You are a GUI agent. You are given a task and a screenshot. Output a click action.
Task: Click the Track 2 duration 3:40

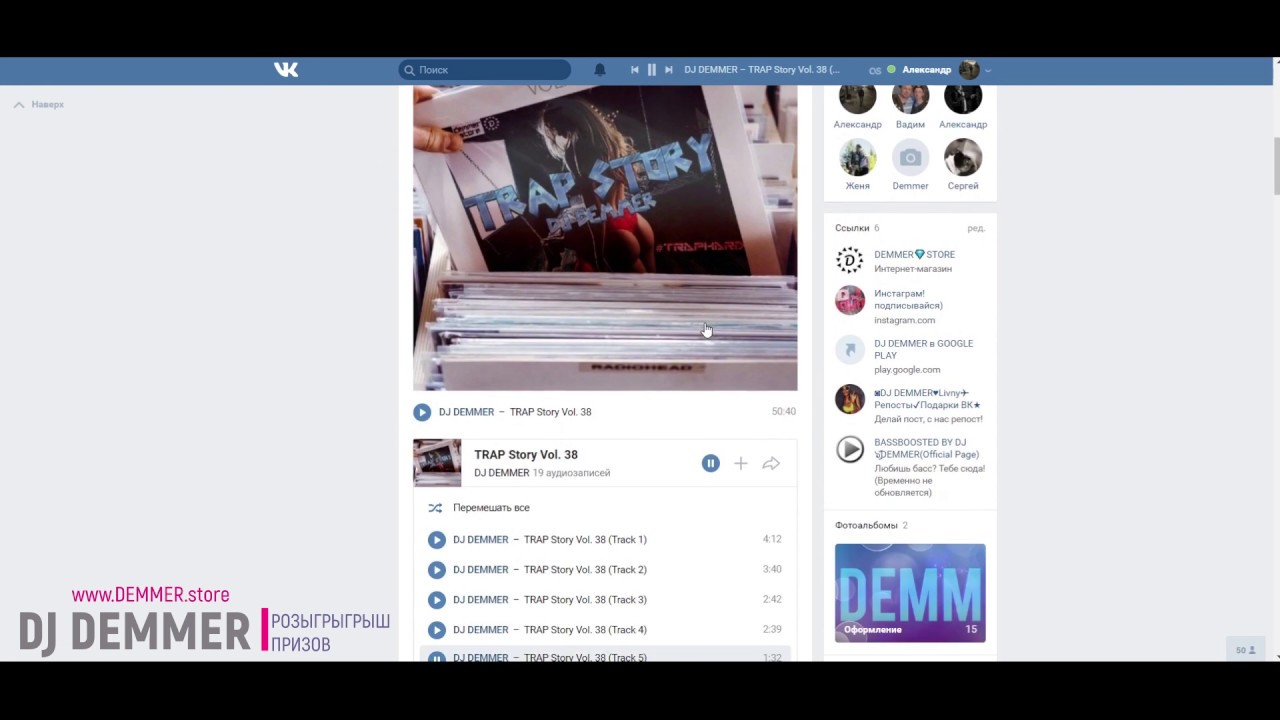tap(771, 569)
